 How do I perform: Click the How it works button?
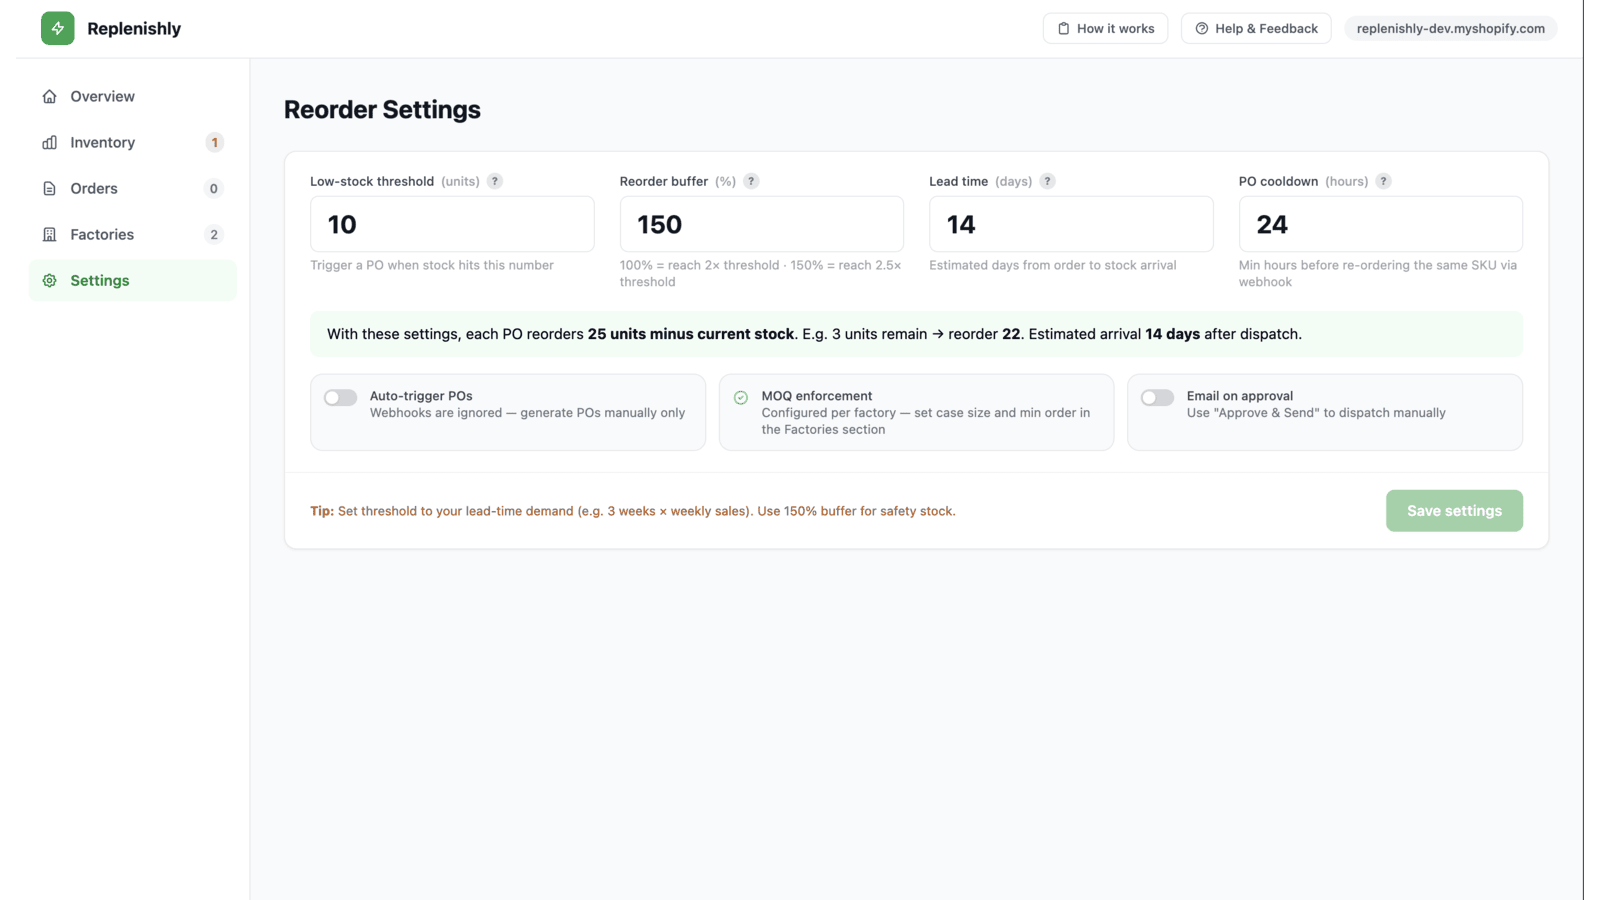pyautogui.click(x=1105, y=28)
